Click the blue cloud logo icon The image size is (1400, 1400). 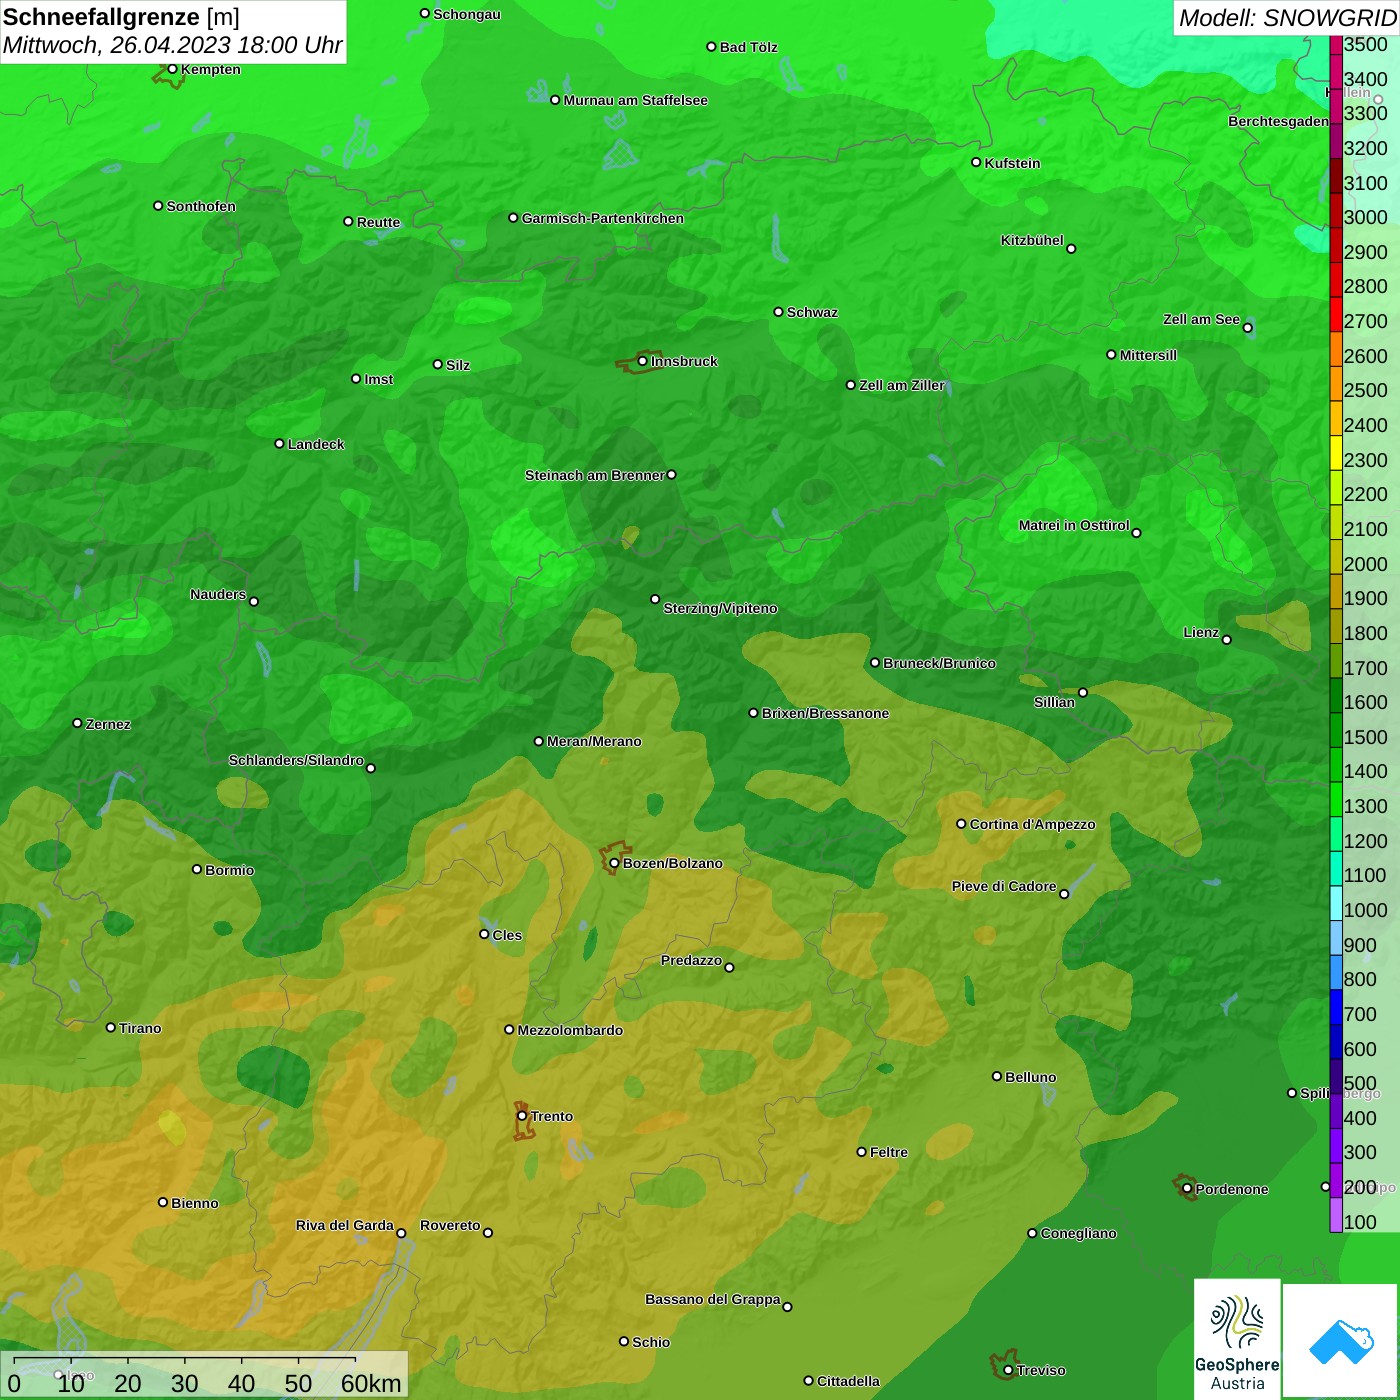click(1341, 1341)
